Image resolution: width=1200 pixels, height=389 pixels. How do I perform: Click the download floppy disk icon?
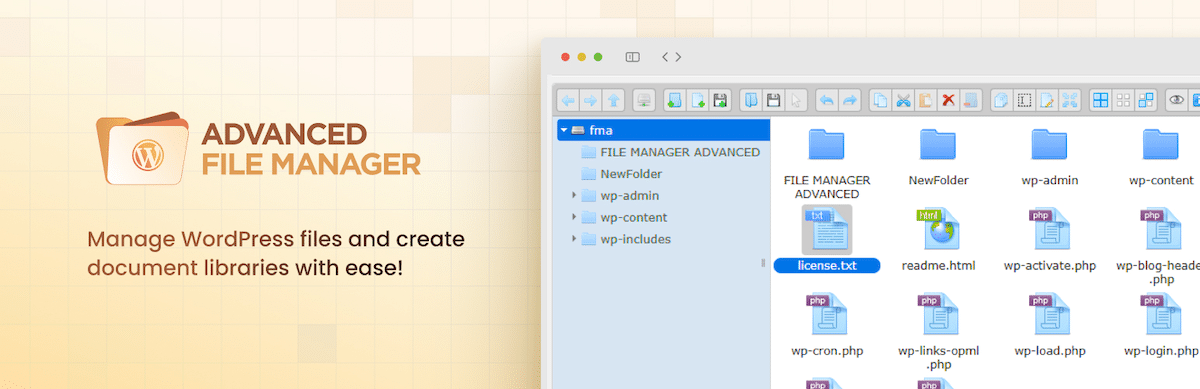(773, 100)
